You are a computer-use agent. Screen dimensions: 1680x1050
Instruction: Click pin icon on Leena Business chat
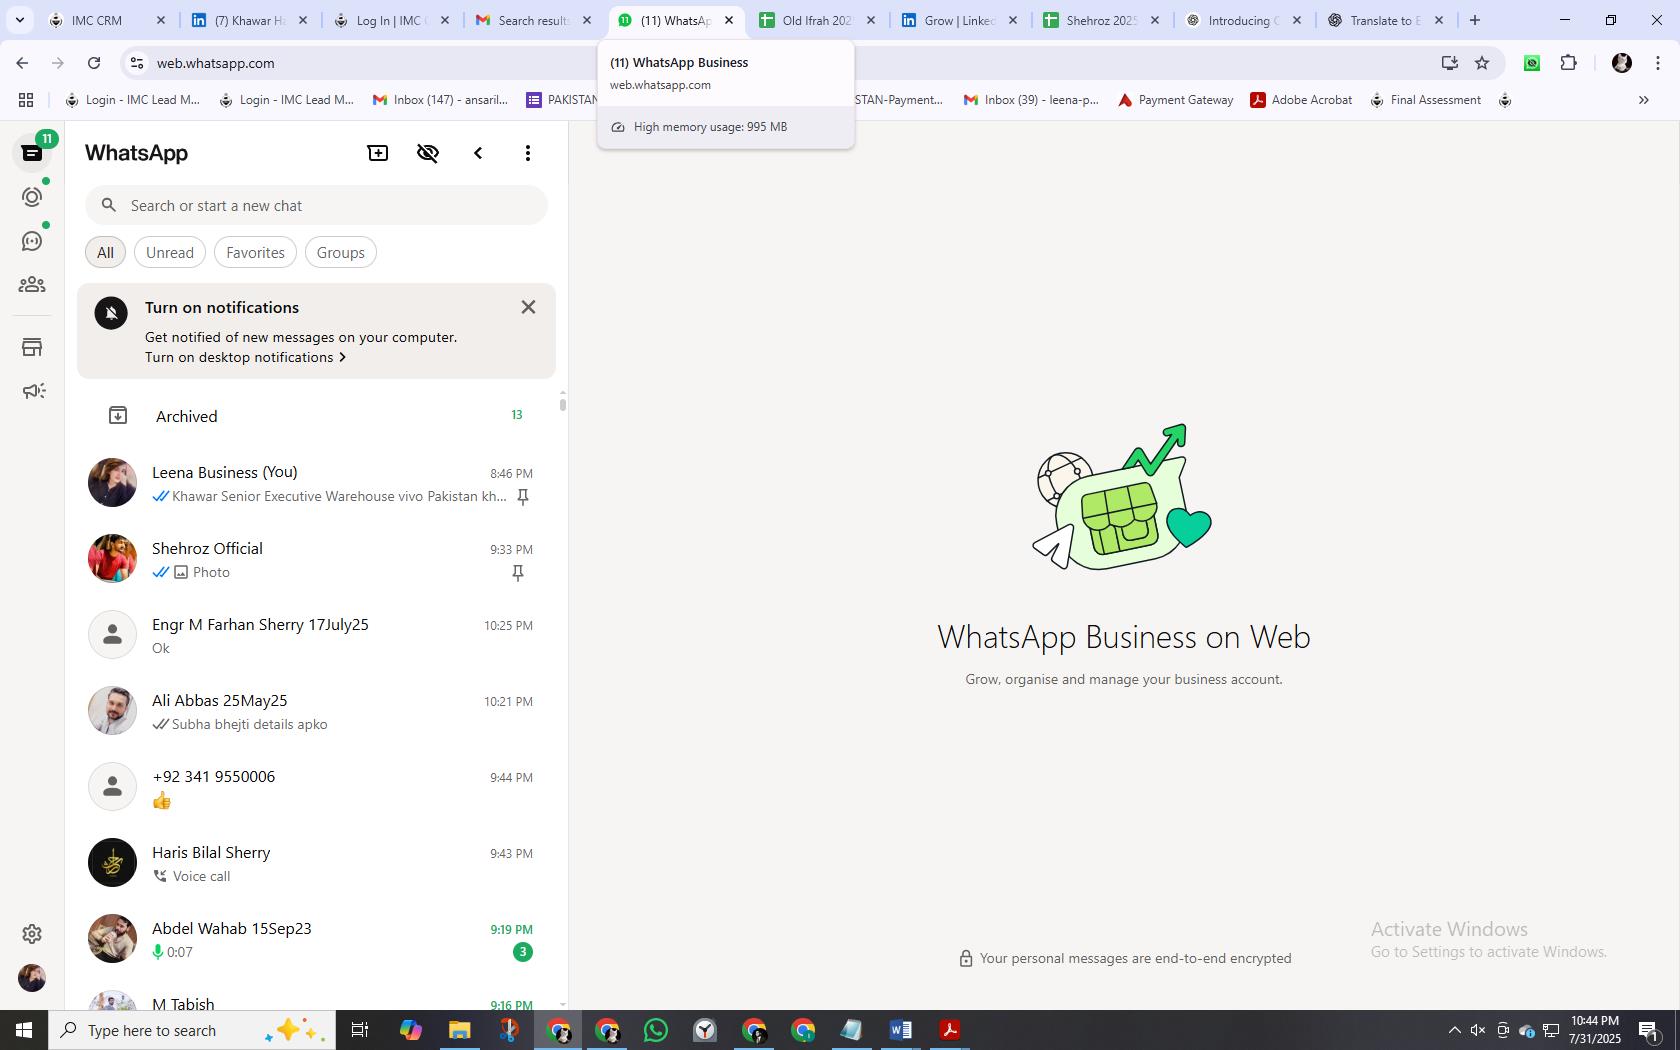(x=522, y=497)
